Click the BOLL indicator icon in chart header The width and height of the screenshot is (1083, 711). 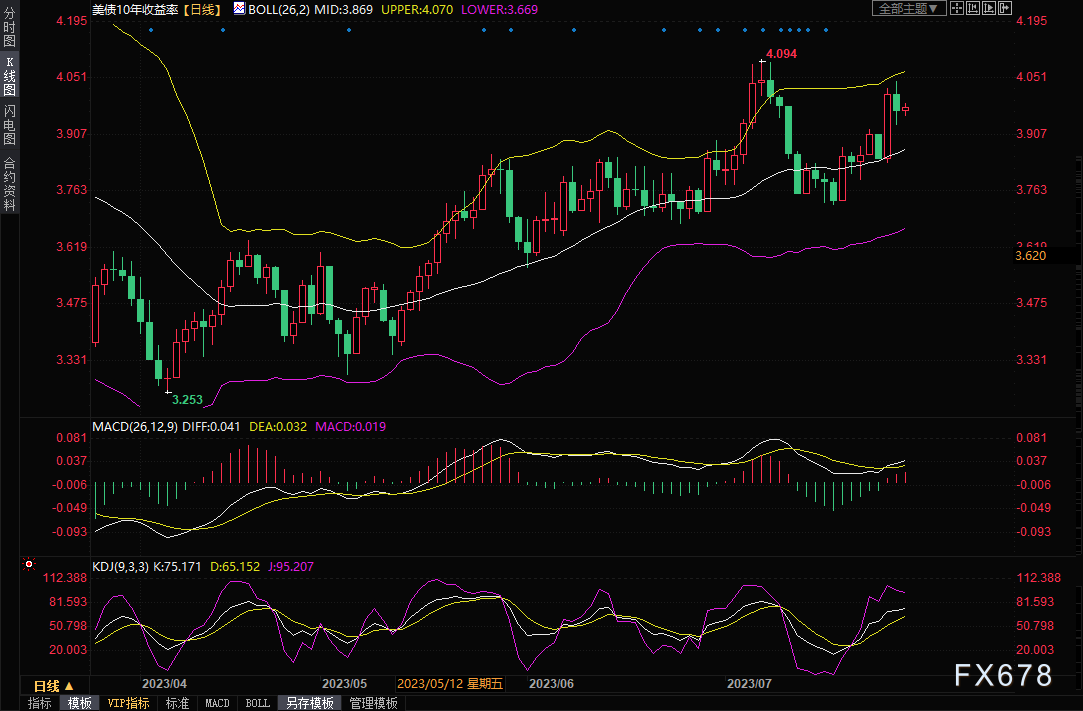pos(239,8)
